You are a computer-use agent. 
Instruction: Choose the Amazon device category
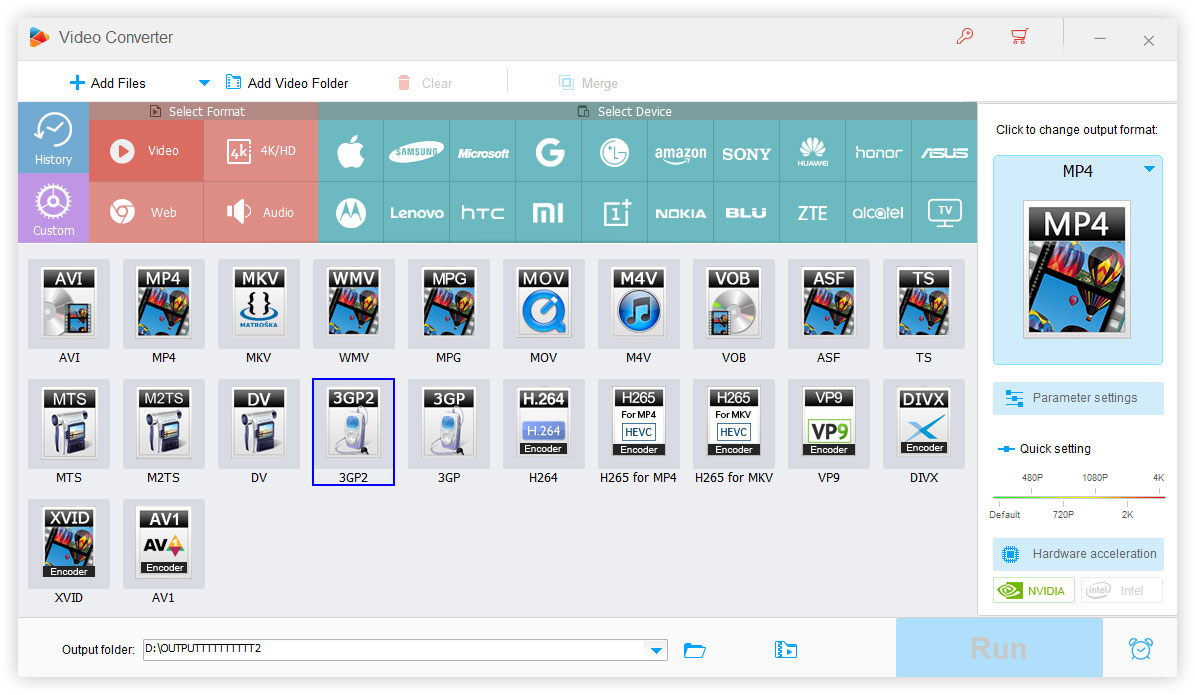coord(681,151)
